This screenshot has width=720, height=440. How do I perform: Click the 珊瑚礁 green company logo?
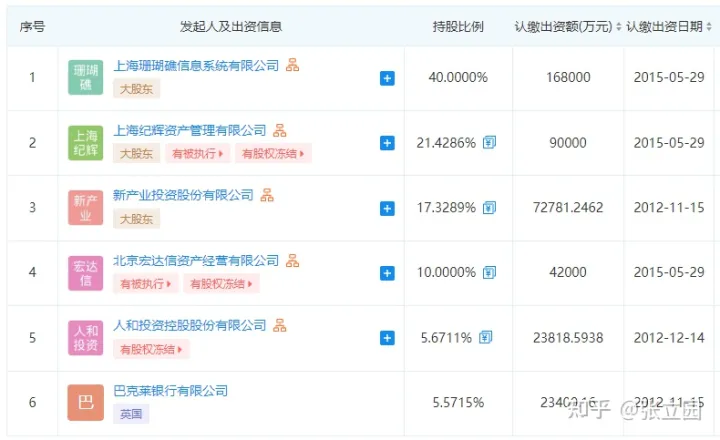pos(86,78)
